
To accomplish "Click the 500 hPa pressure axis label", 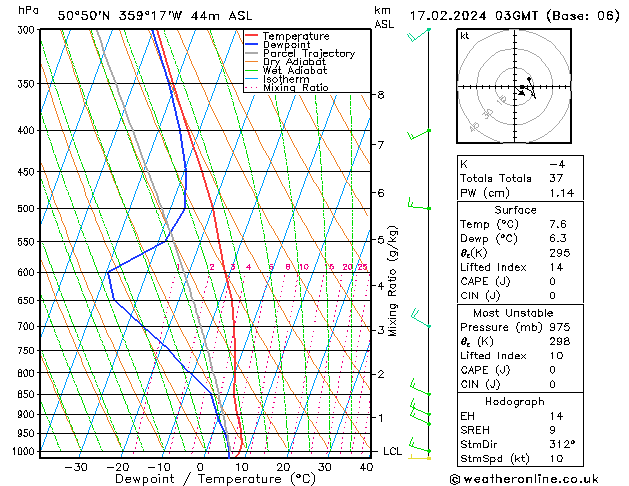I will click(26, 209).
